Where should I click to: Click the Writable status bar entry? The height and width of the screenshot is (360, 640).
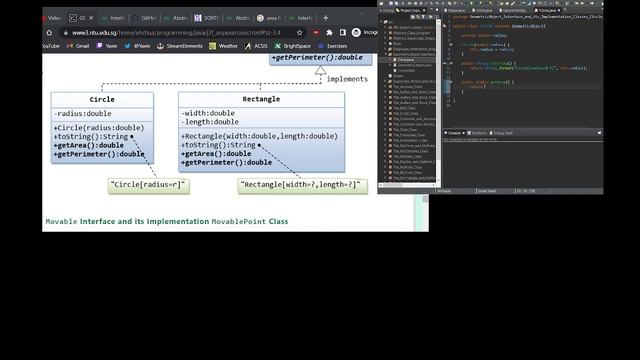click(444, 191)
